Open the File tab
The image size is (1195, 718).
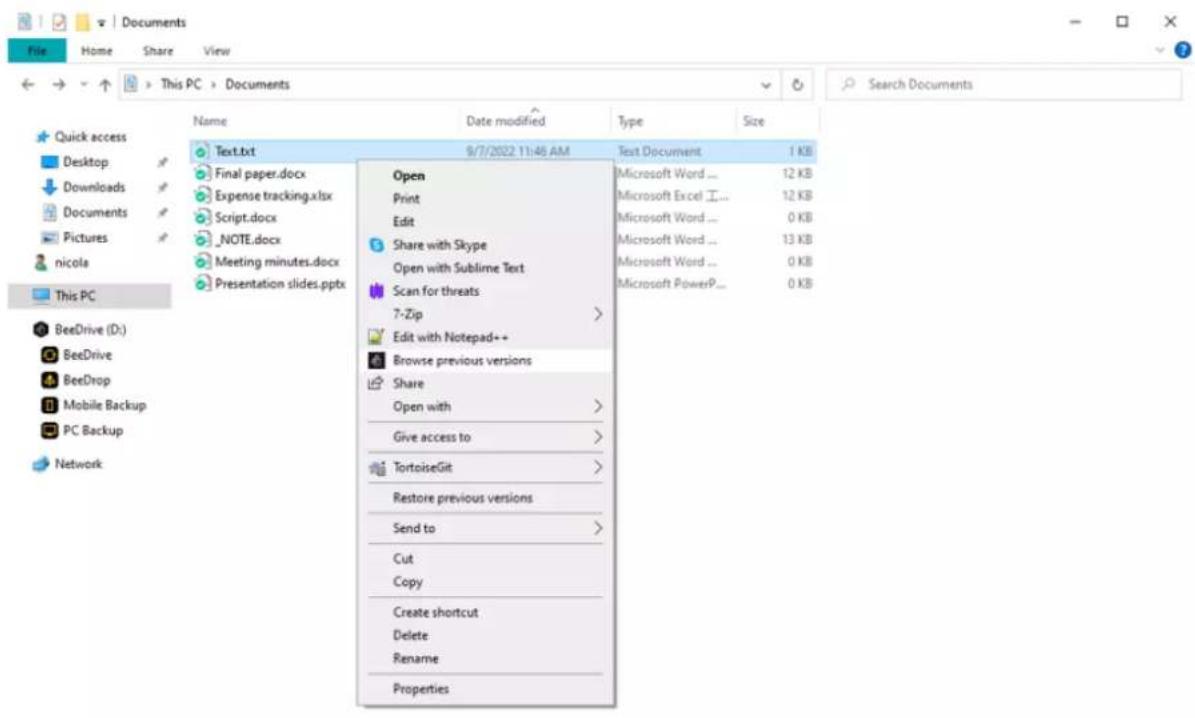click(37, 50)
